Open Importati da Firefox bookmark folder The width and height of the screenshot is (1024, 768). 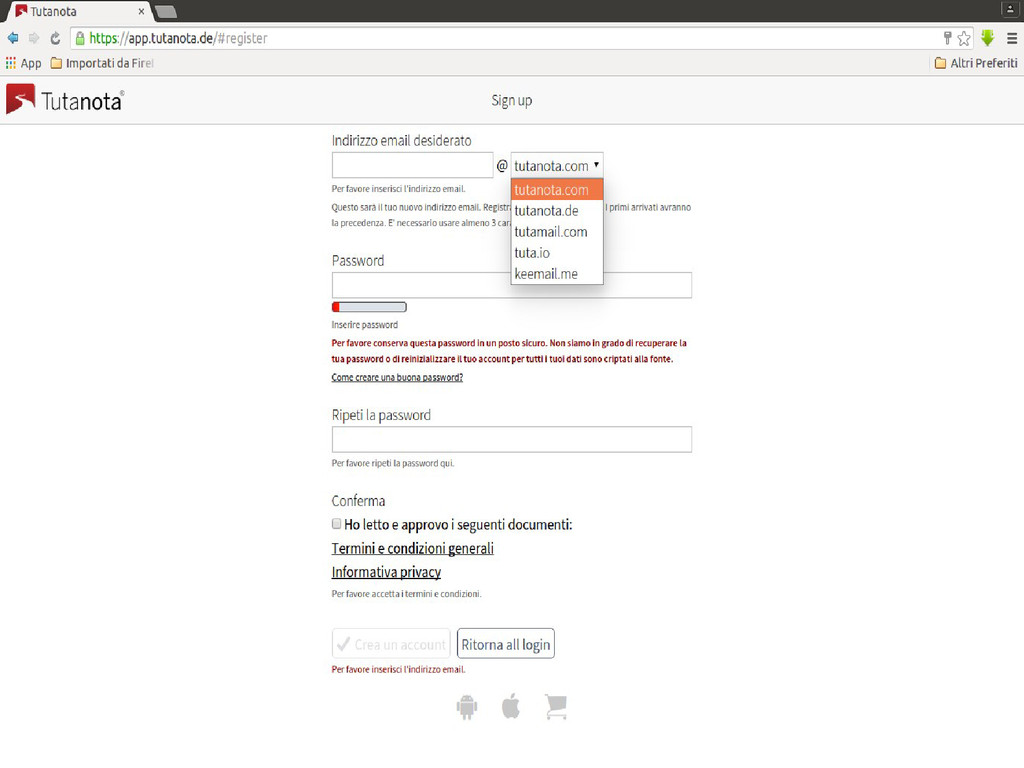pos(102,63)
